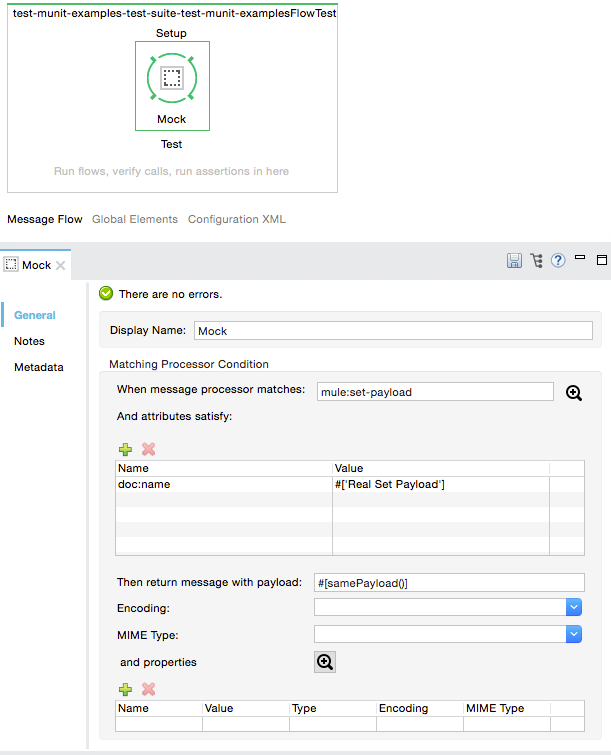This screenshot has width=611, height=755.
Task: Click the magnifier button next to 'and properties'
Action: point(325,662)
